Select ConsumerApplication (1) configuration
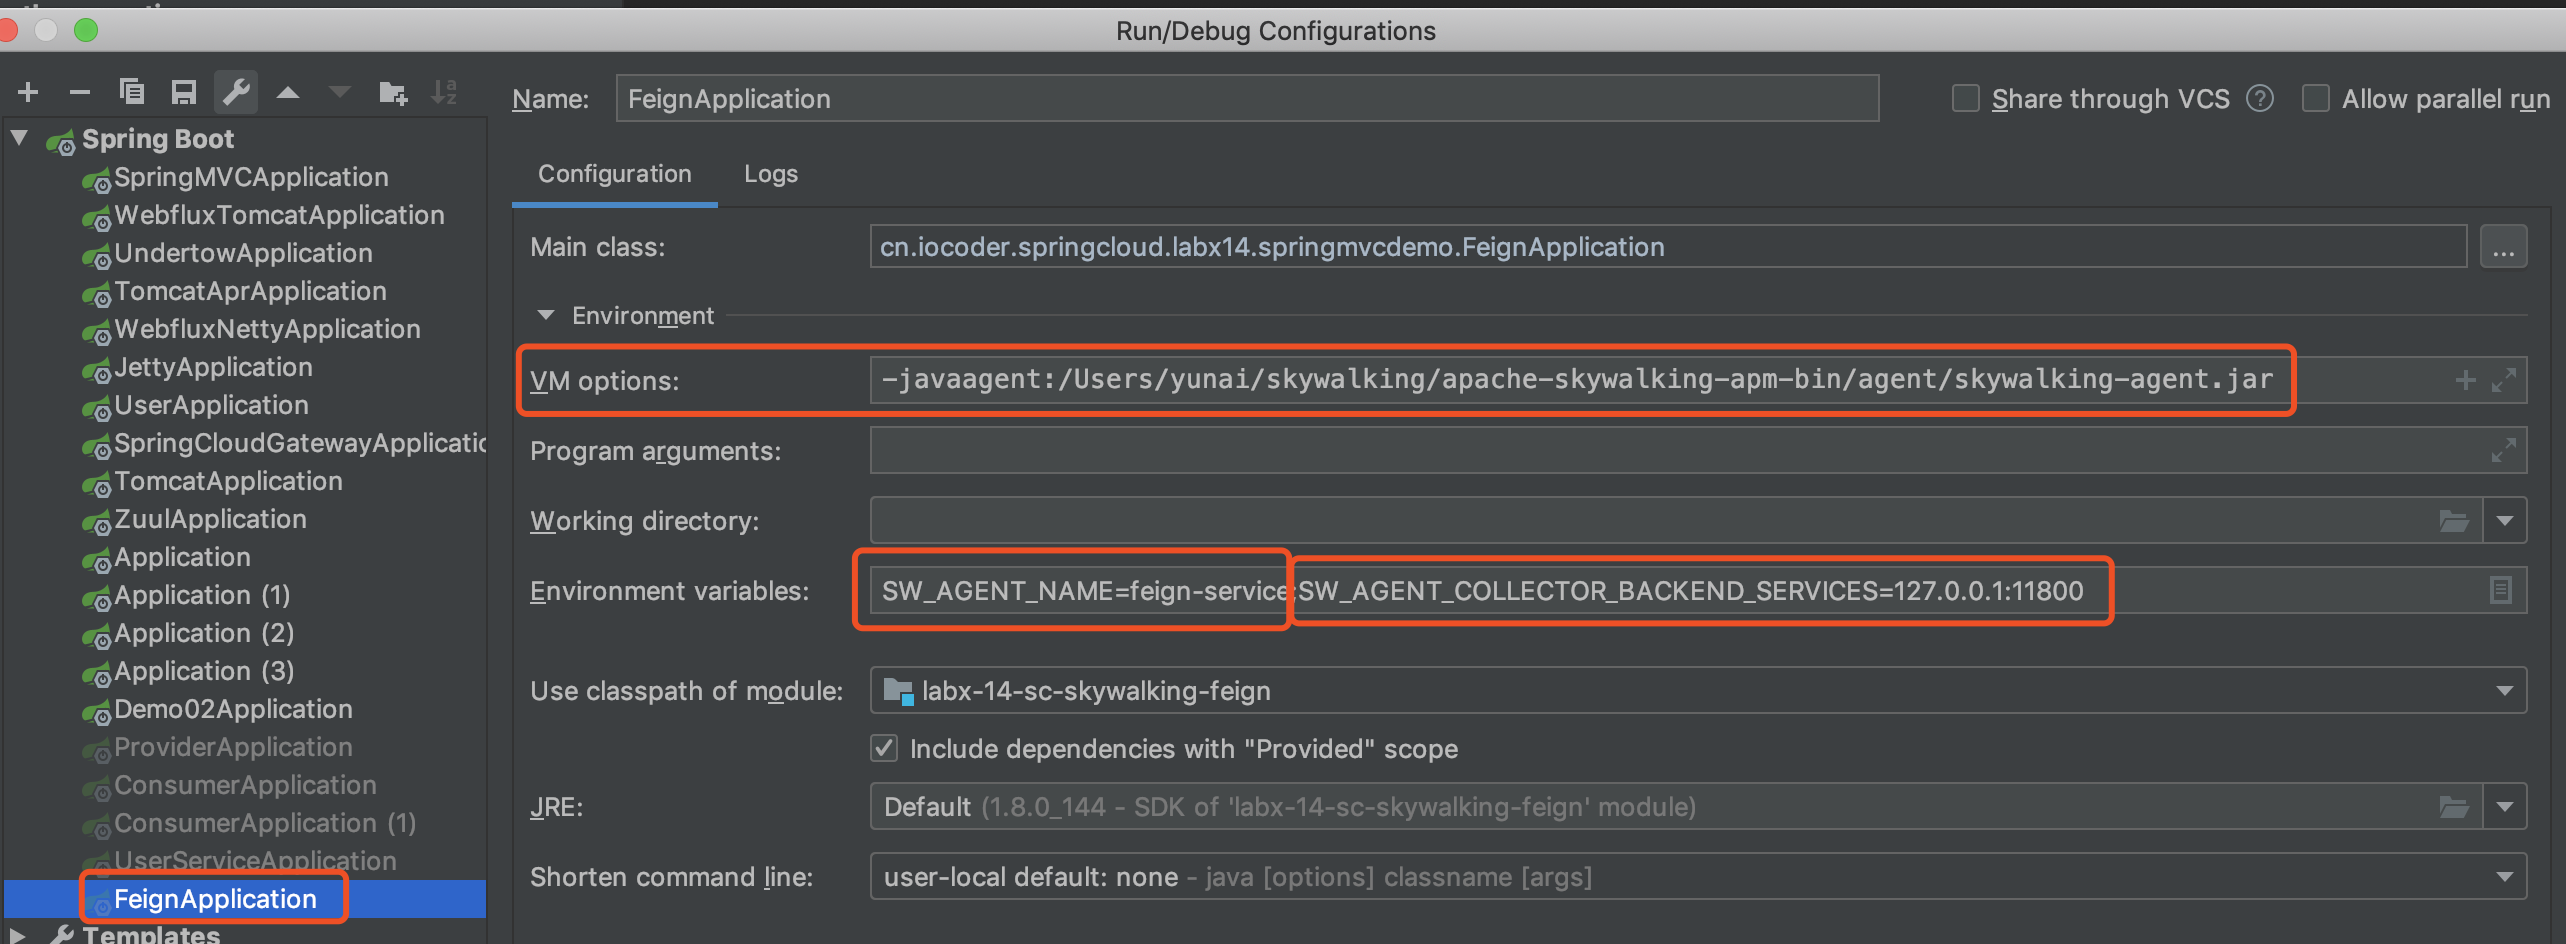Viewport: 2566px width, 944px height. pos(265,823)
